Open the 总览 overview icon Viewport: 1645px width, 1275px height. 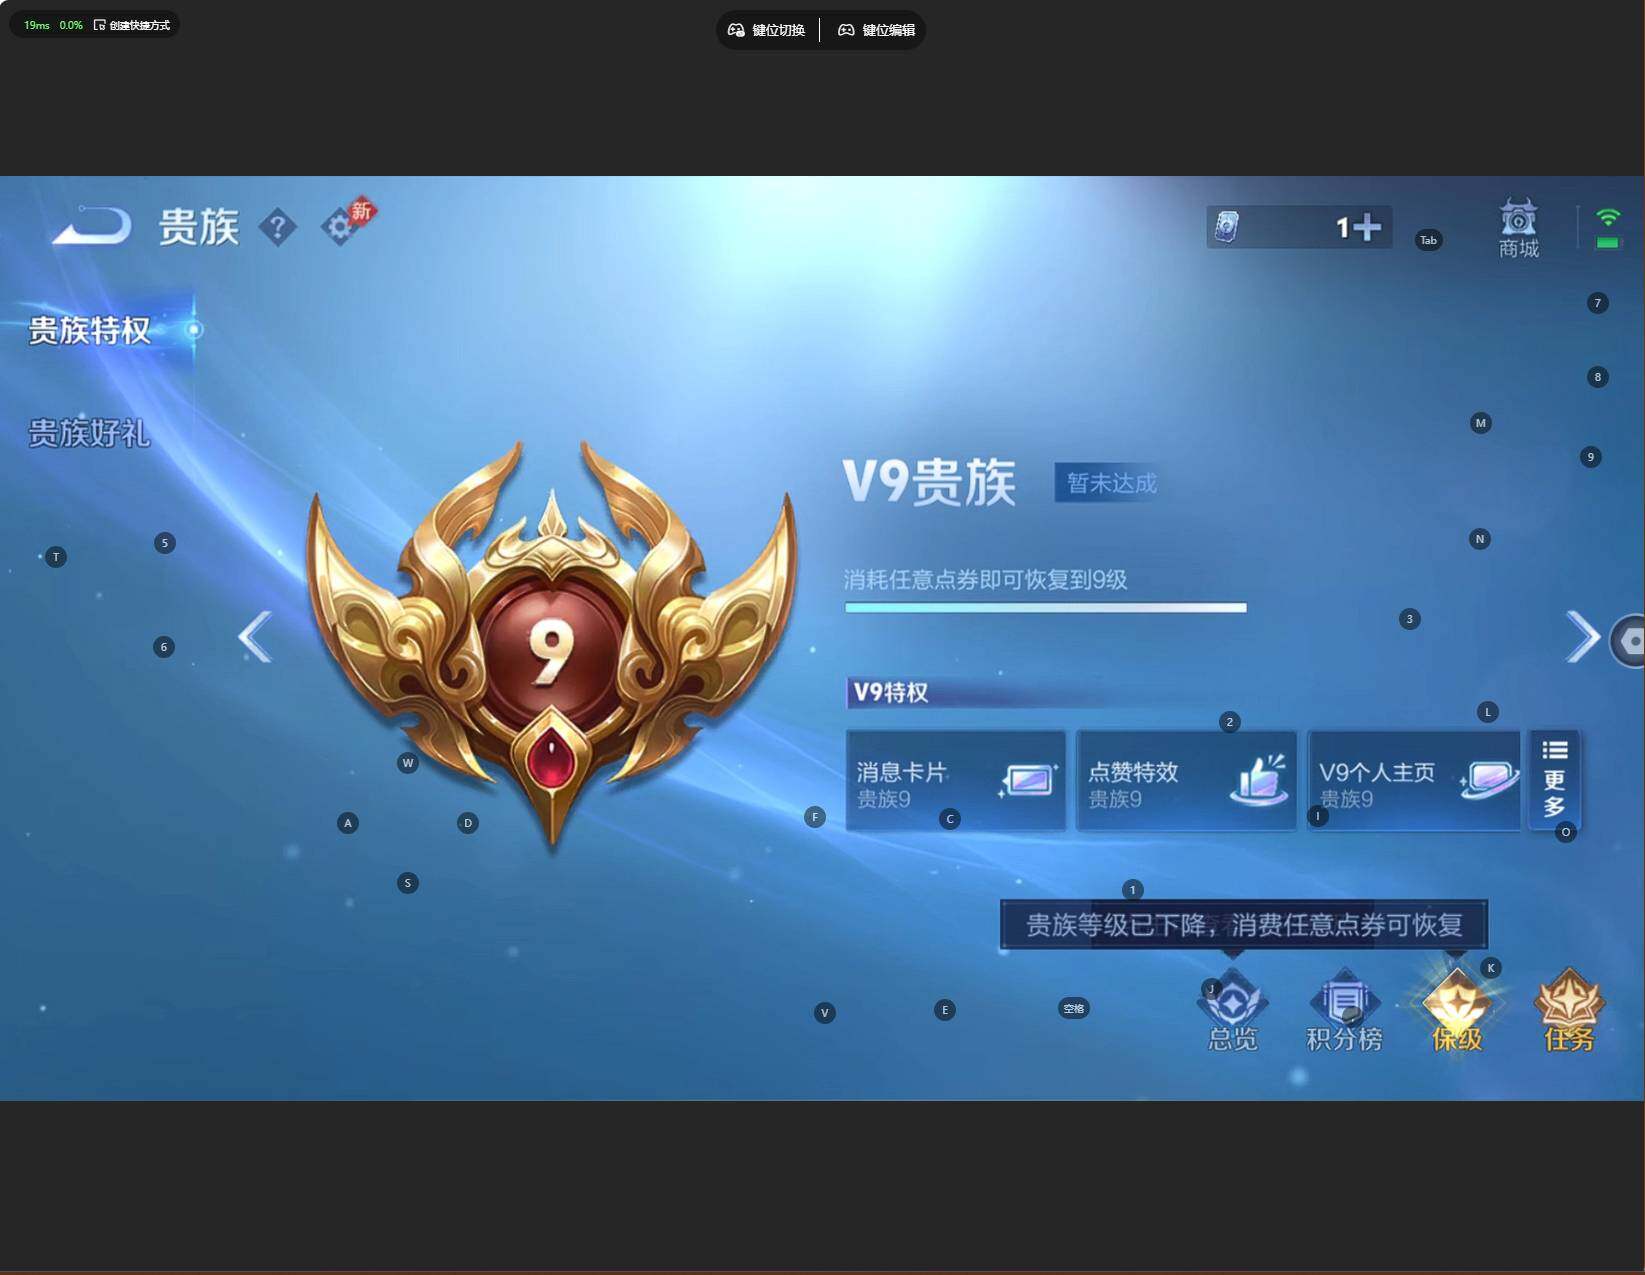1232,1011
